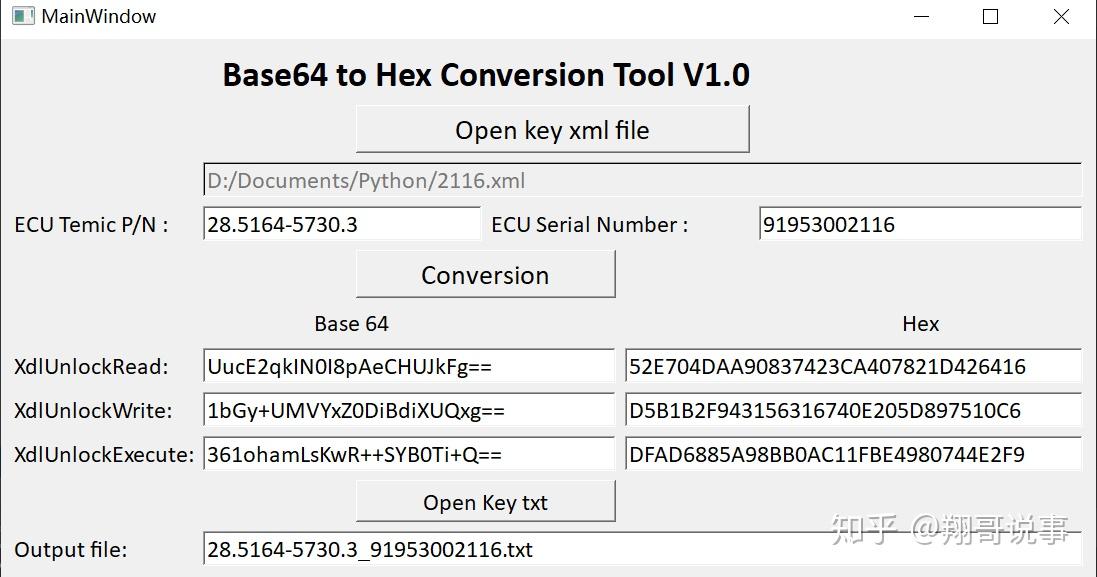Select the XdlUnlockExecute Hex field

853,454
